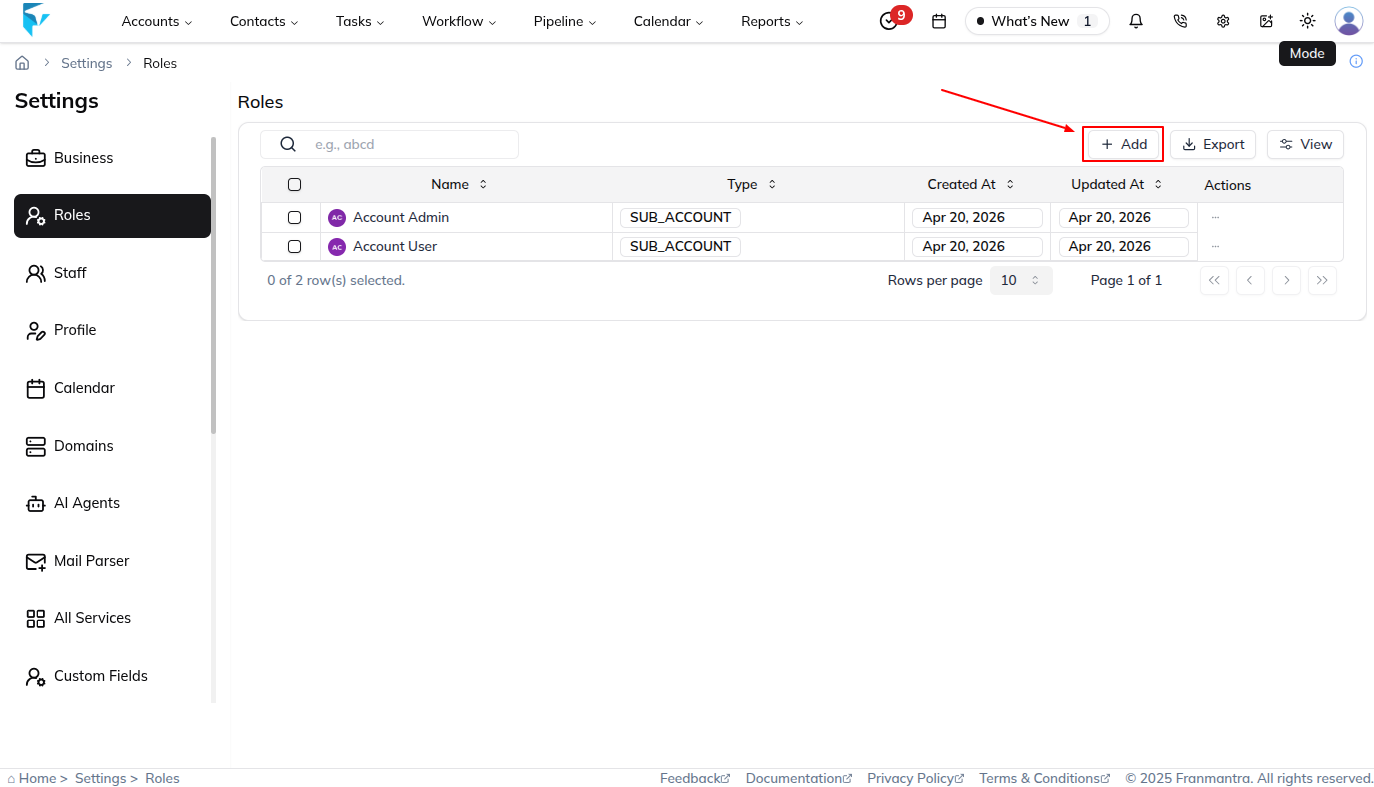Open AI Agents in settings sidebar
Screen dimensions: 1374x787
point(112,503)
